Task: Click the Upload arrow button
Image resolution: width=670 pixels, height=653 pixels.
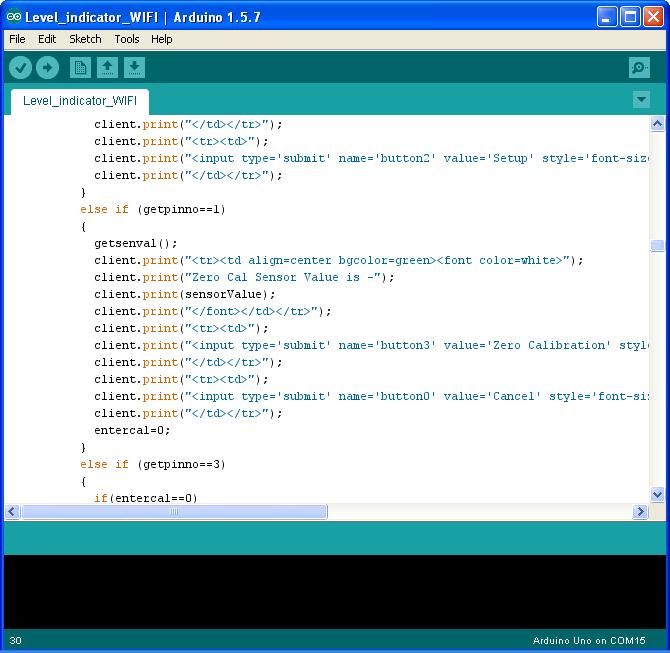Action: click(47, 68)
